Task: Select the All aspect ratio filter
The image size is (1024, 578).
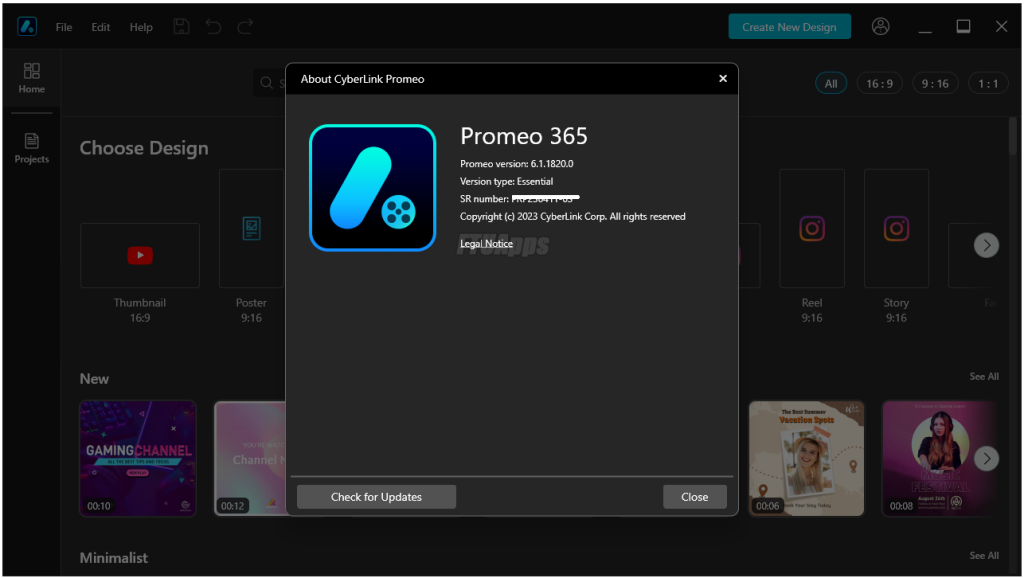Action: (831, 84)
